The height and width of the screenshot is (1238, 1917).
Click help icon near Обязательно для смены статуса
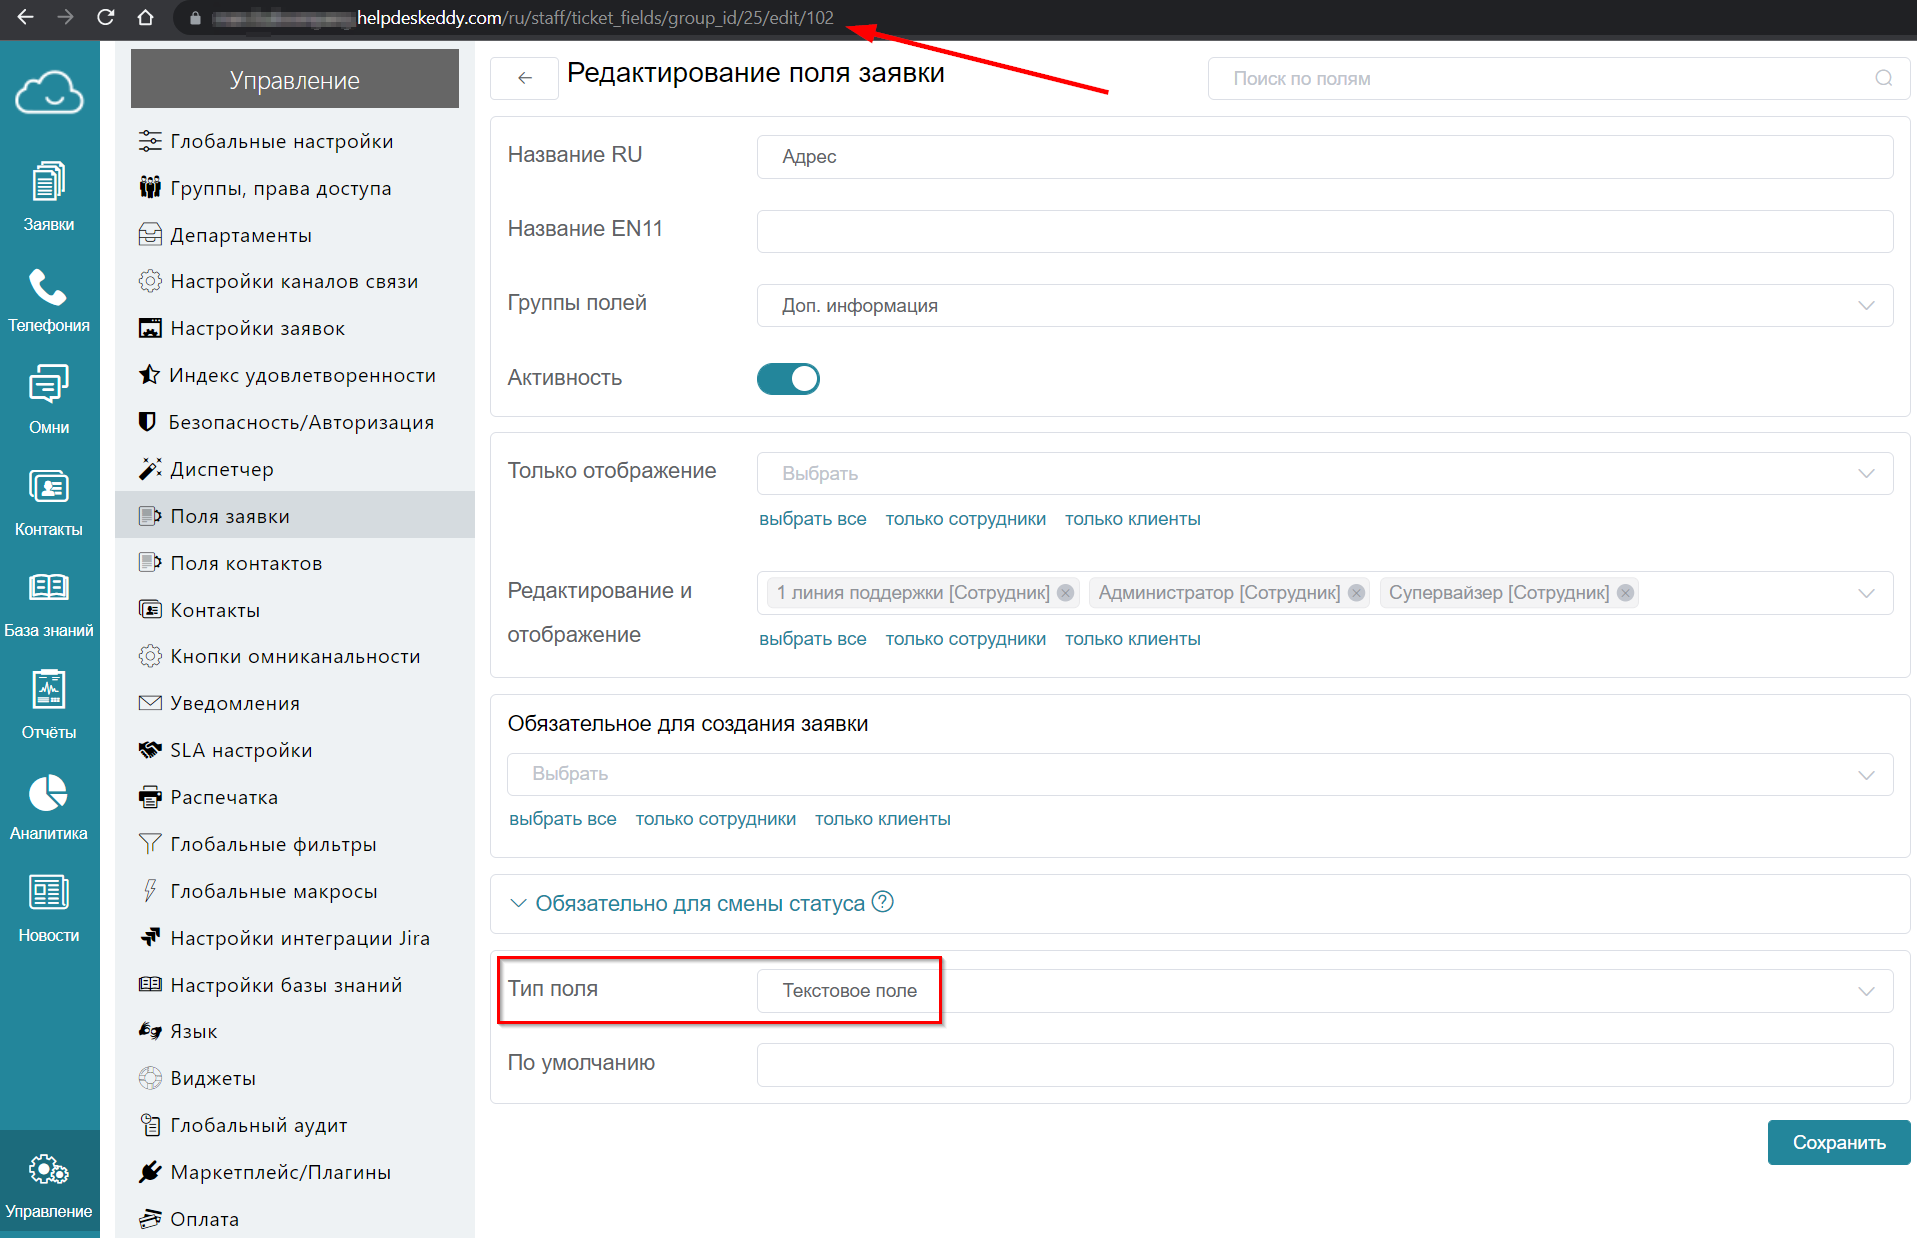tap(882, 902)
